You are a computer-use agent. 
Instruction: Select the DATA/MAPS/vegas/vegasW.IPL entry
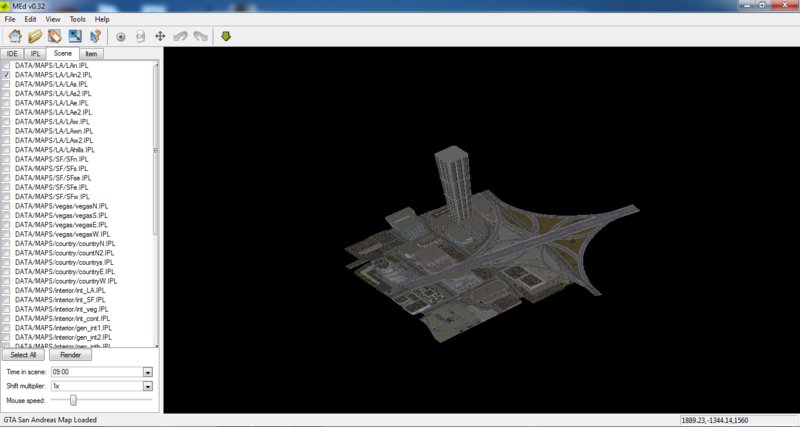coord(62,234)
